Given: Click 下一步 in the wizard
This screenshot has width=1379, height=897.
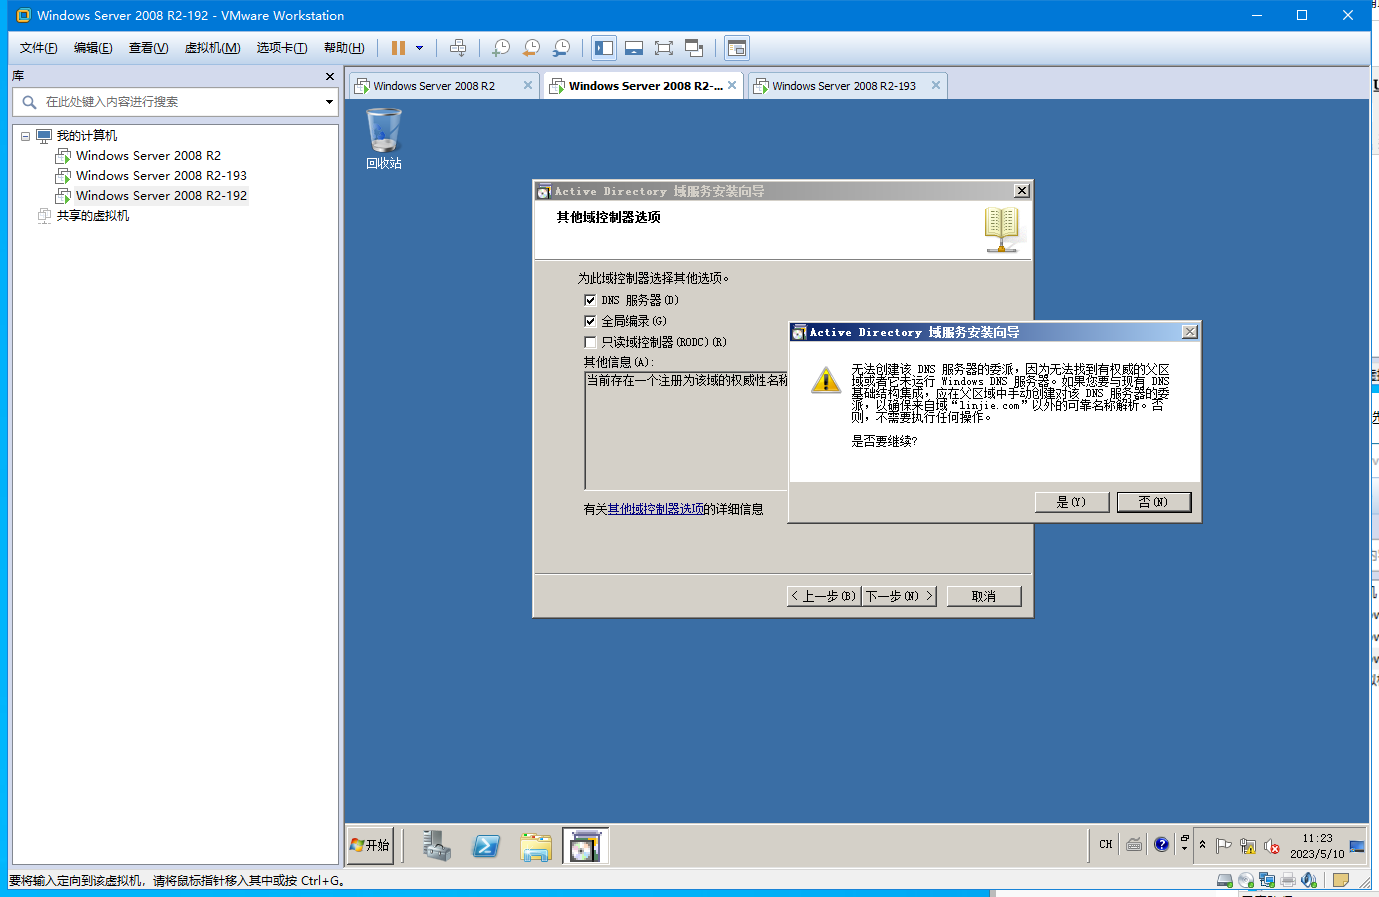Looking at the screenshot, I should 899,596.
